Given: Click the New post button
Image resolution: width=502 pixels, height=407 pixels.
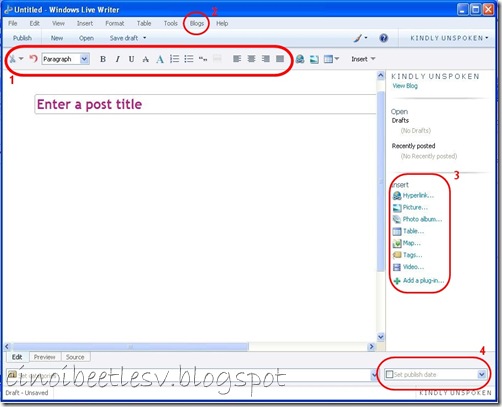Looking at the screenshot, I should tap(57, 38).
